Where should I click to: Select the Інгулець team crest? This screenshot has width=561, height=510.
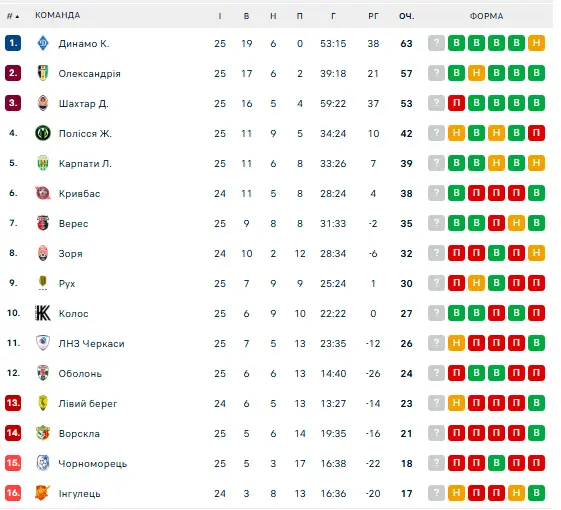pos(43,493)
